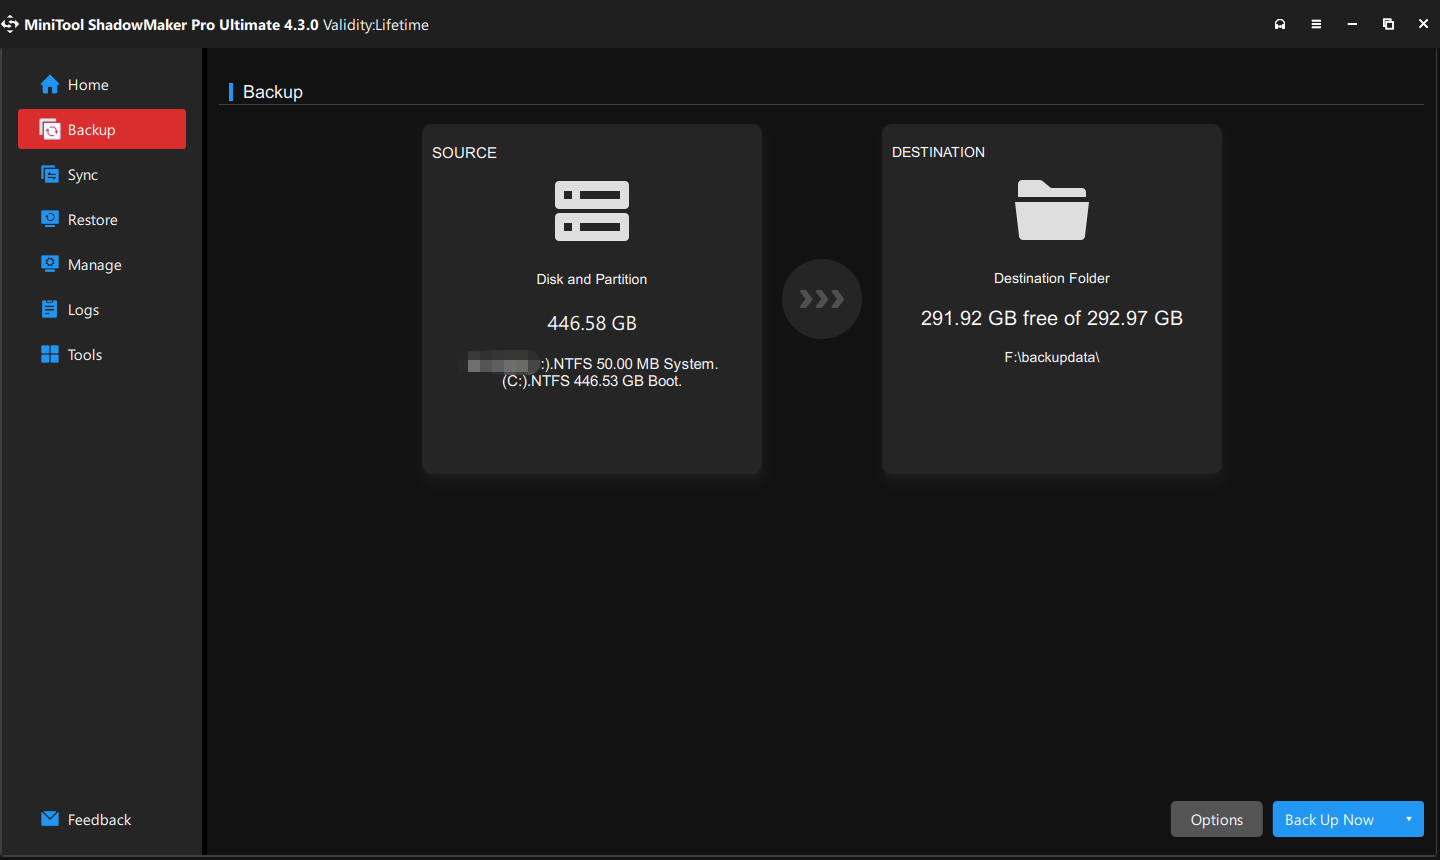Go to the Sync page label
The height and width of the screenshot is (860, 1440).
point(83,175)
